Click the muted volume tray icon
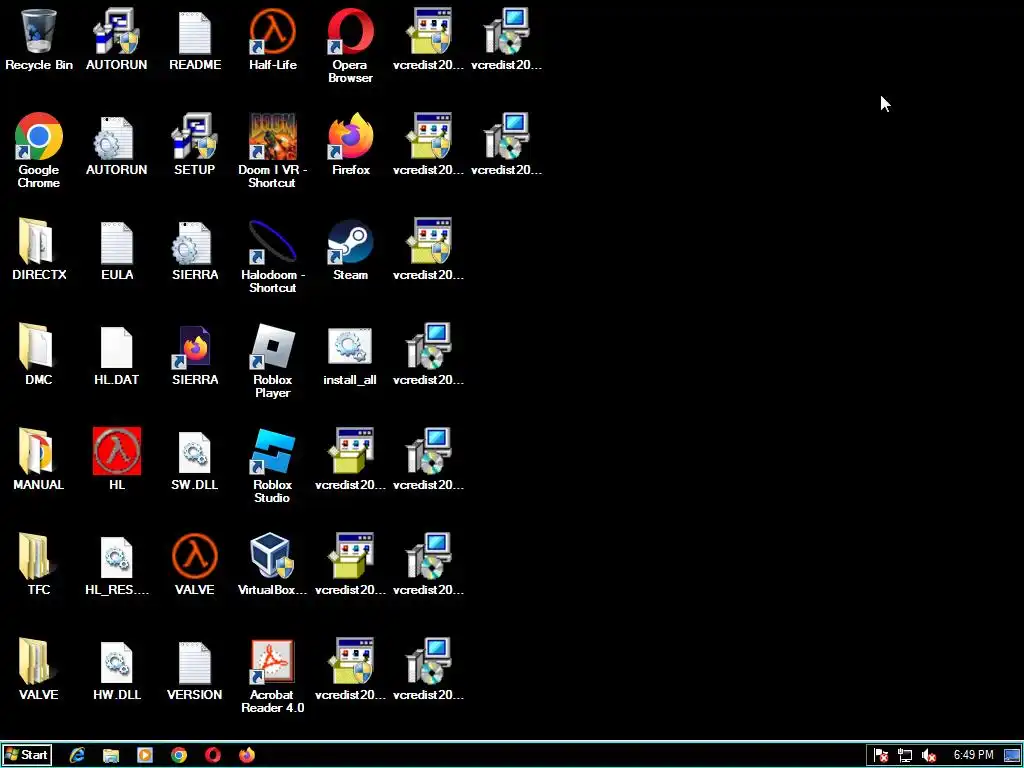Screen dimensions: 1024x768 coord(929,756)
